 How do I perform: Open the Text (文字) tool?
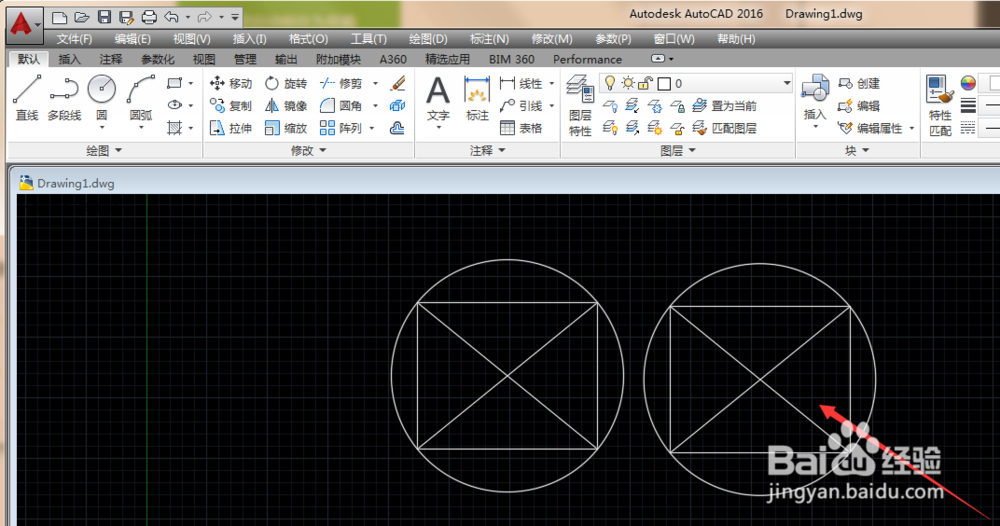pos(438,98)
